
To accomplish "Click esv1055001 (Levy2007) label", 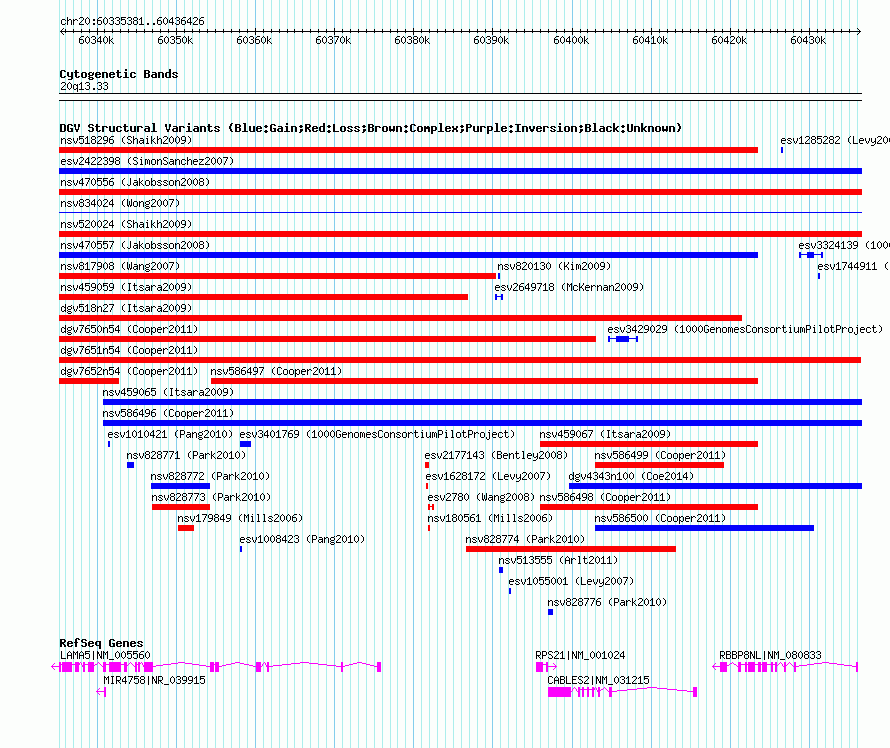I will click(x=571, y=581).
